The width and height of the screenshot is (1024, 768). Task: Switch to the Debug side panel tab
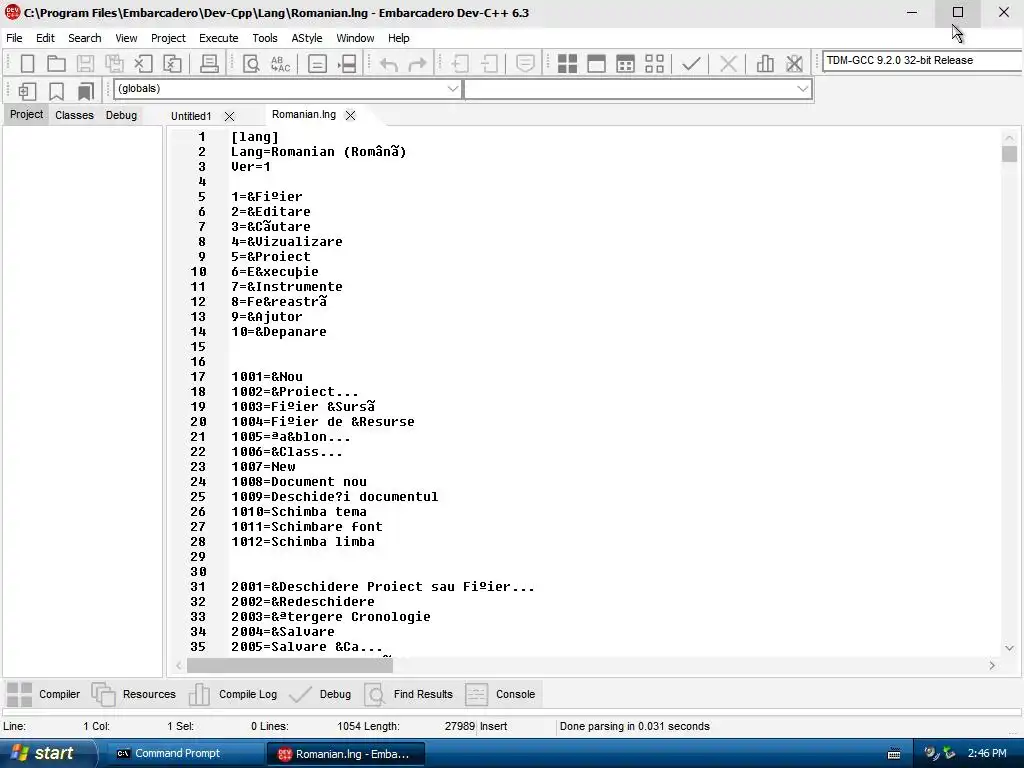point(121,115)
